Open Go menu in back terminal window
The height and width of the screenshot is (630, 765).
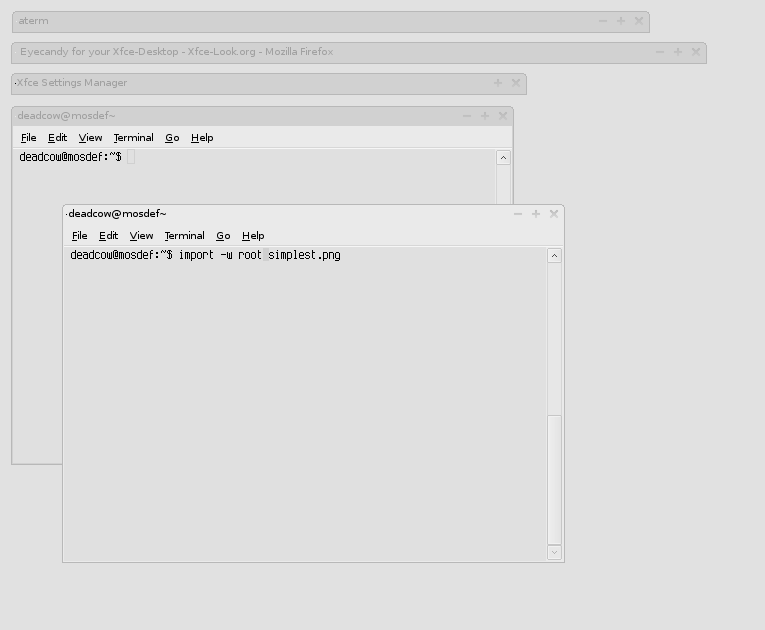pos(172,138)
